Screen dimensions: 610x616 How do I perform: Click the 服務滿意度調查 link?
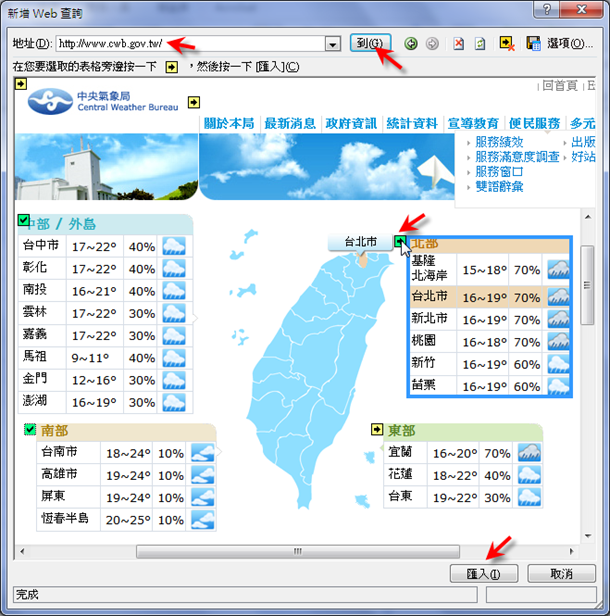coord(517,157)
